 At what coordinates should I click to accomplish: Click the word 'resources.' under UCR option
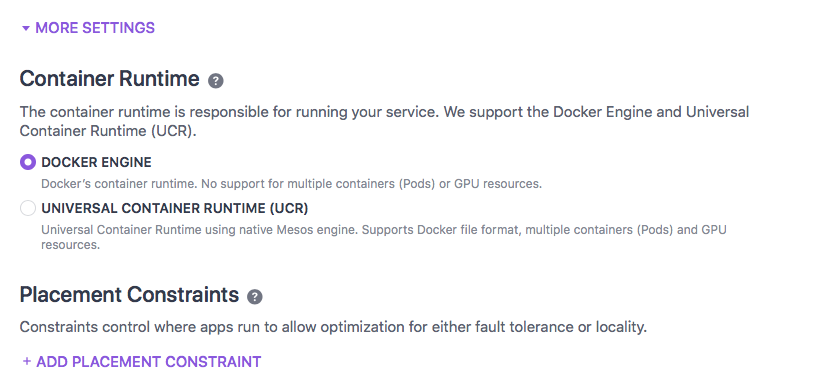pos(70,245)
